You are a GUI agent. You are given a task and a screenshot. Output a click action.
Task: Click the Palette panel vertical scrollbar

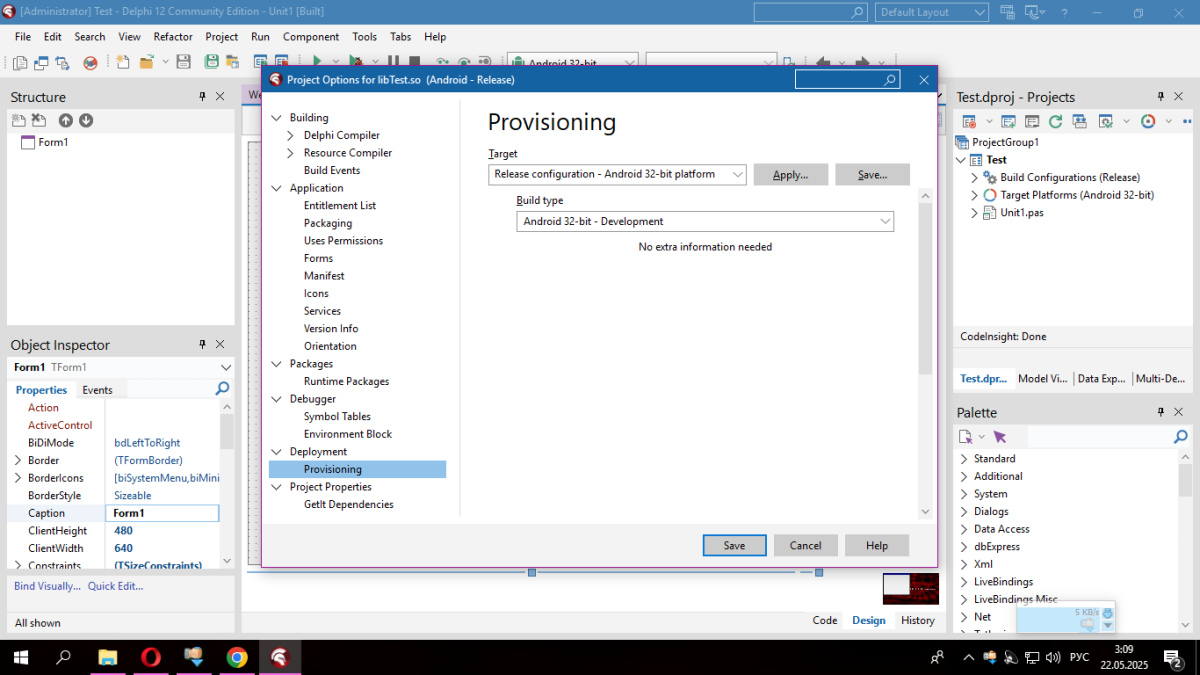(x=1185, y=541)
